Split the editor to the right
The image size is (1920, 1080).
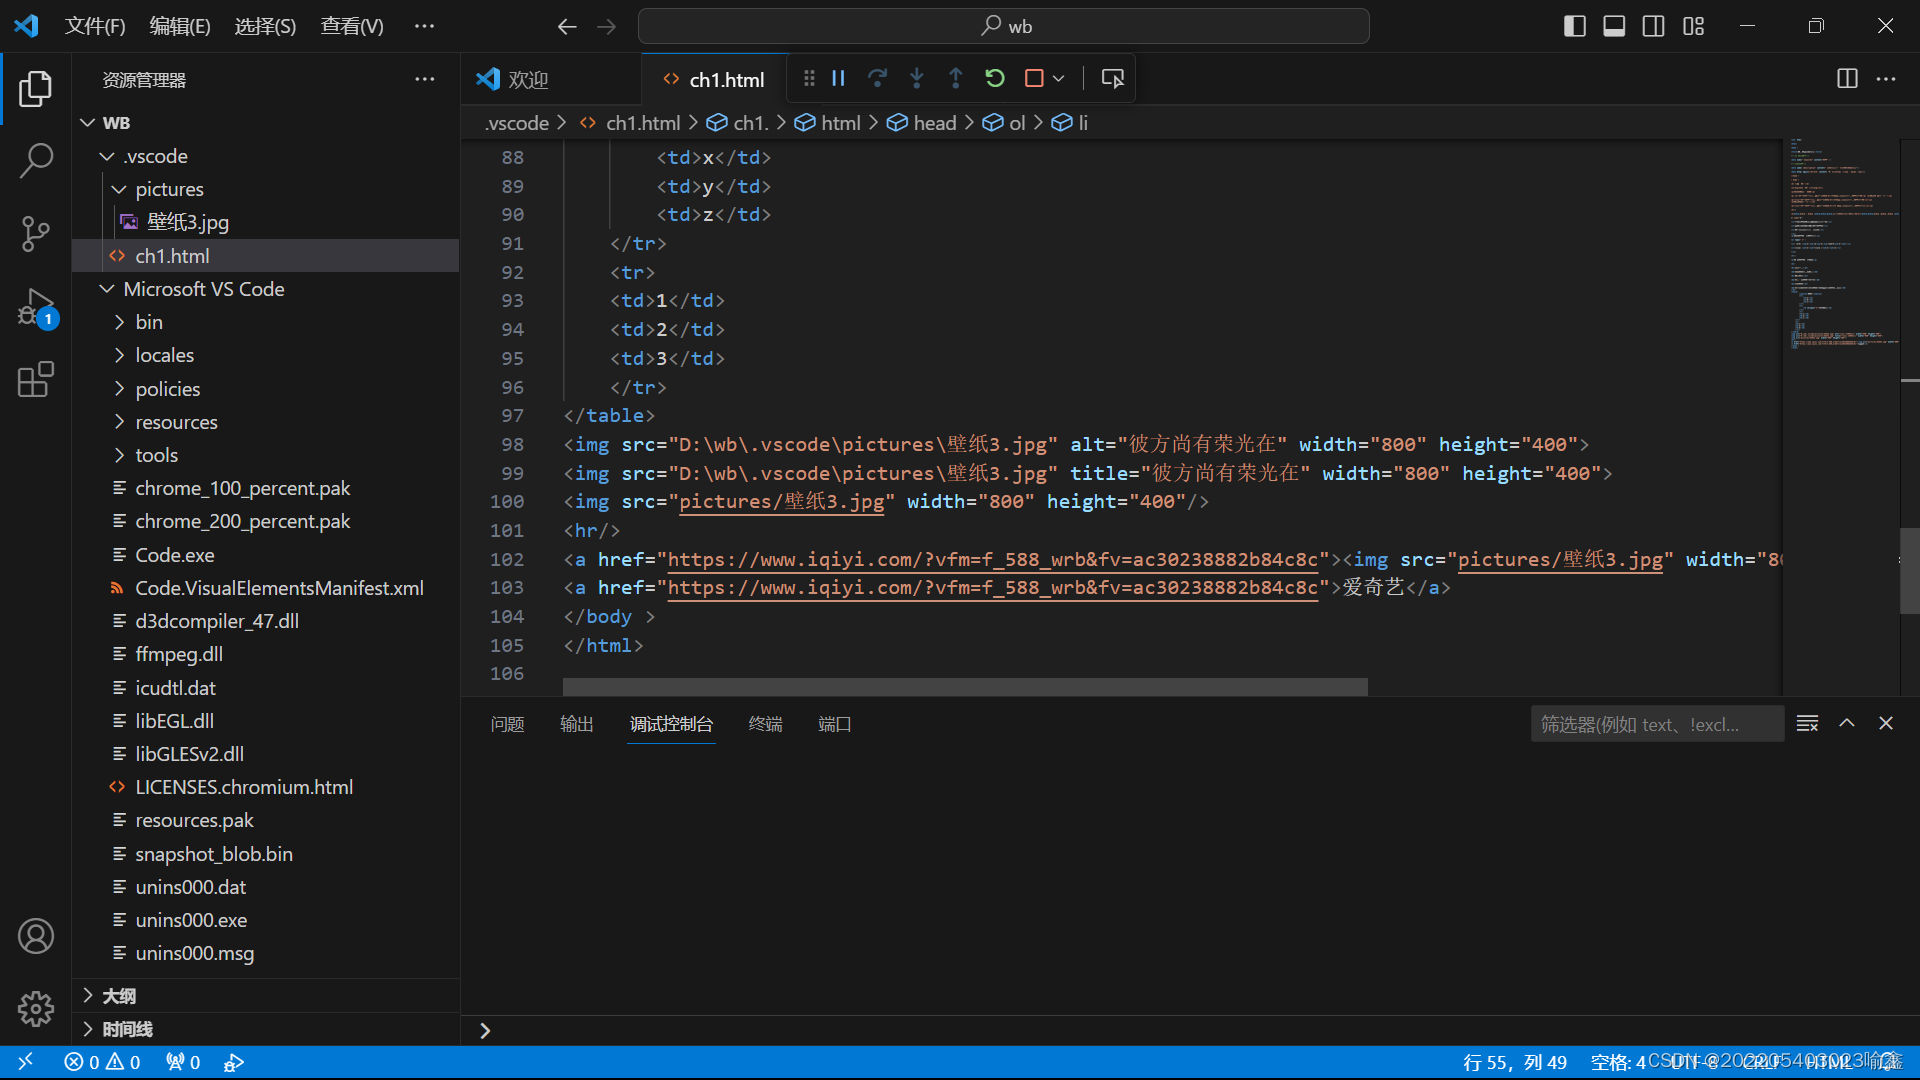click(x=1847, y=79)
